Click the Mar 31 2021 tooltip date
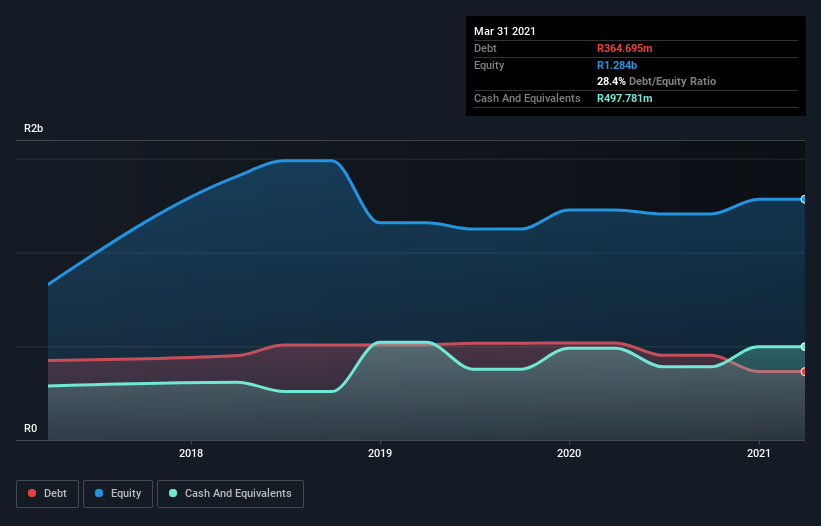Image resolution: width=821 pixels, height=526 pixels. click(x=505, y=31)
